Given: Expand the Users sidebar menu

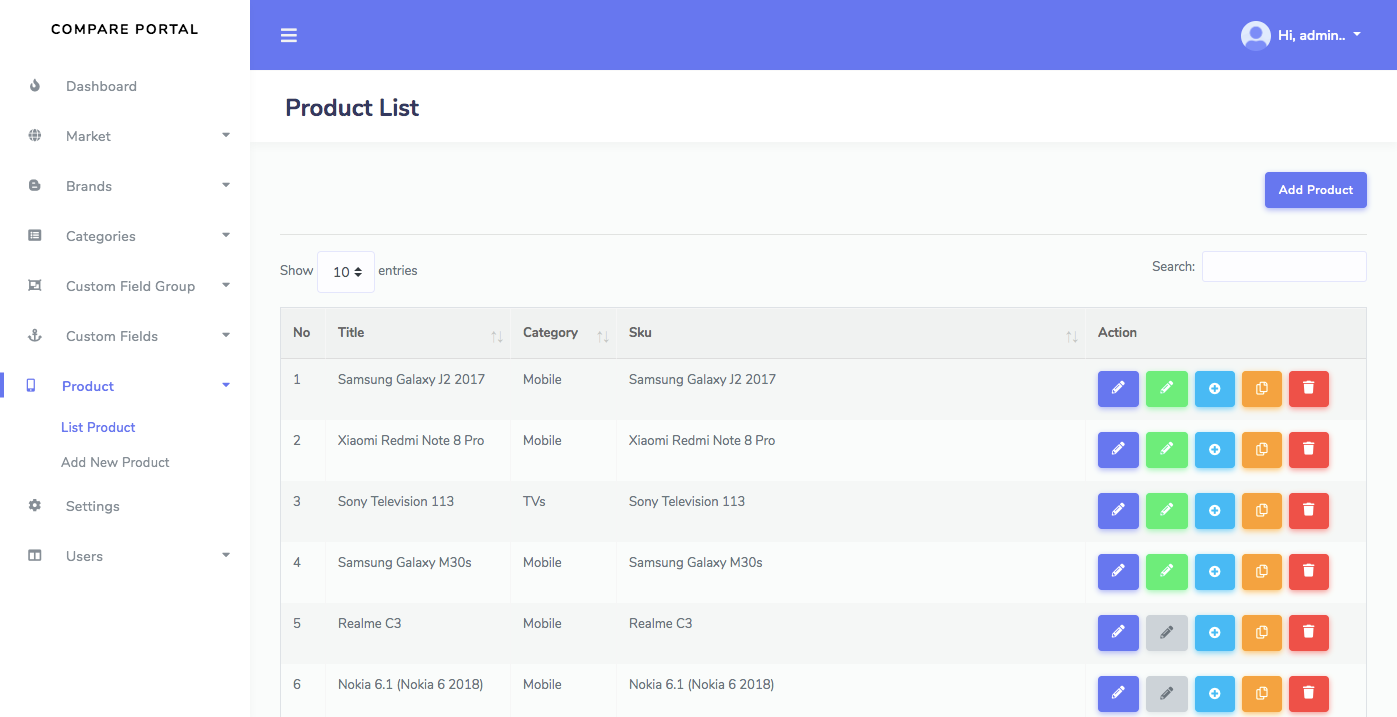Looking at the screenshot, I should [125, 556].
